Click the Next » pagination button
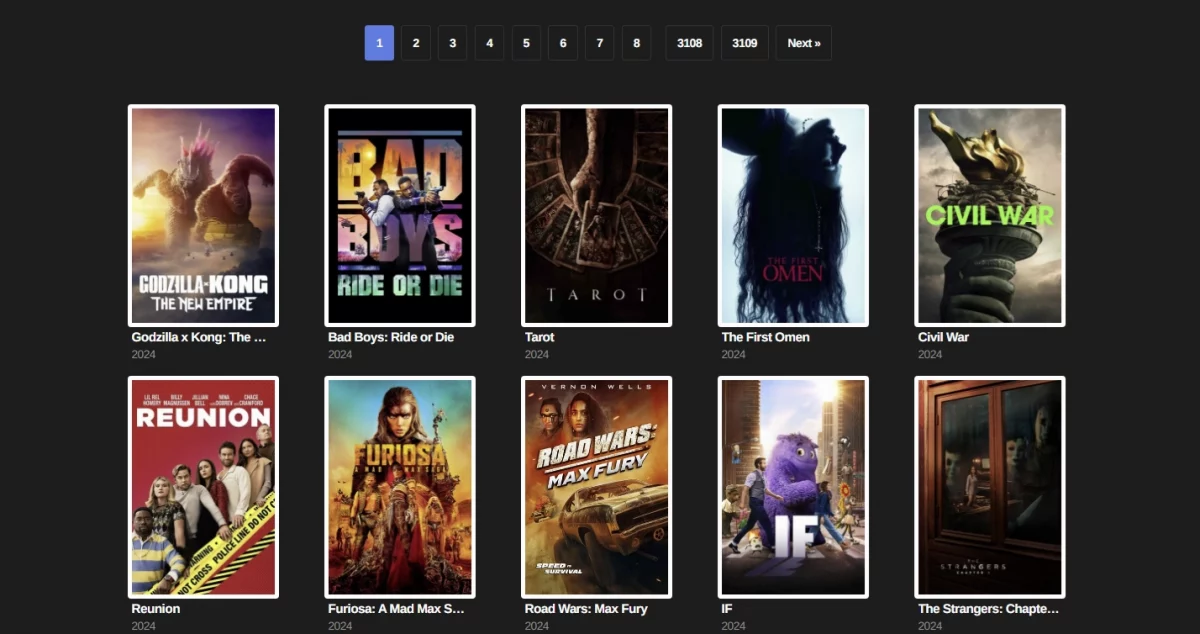The width and height of the screenshot is (1200, 634). (803, 43)
